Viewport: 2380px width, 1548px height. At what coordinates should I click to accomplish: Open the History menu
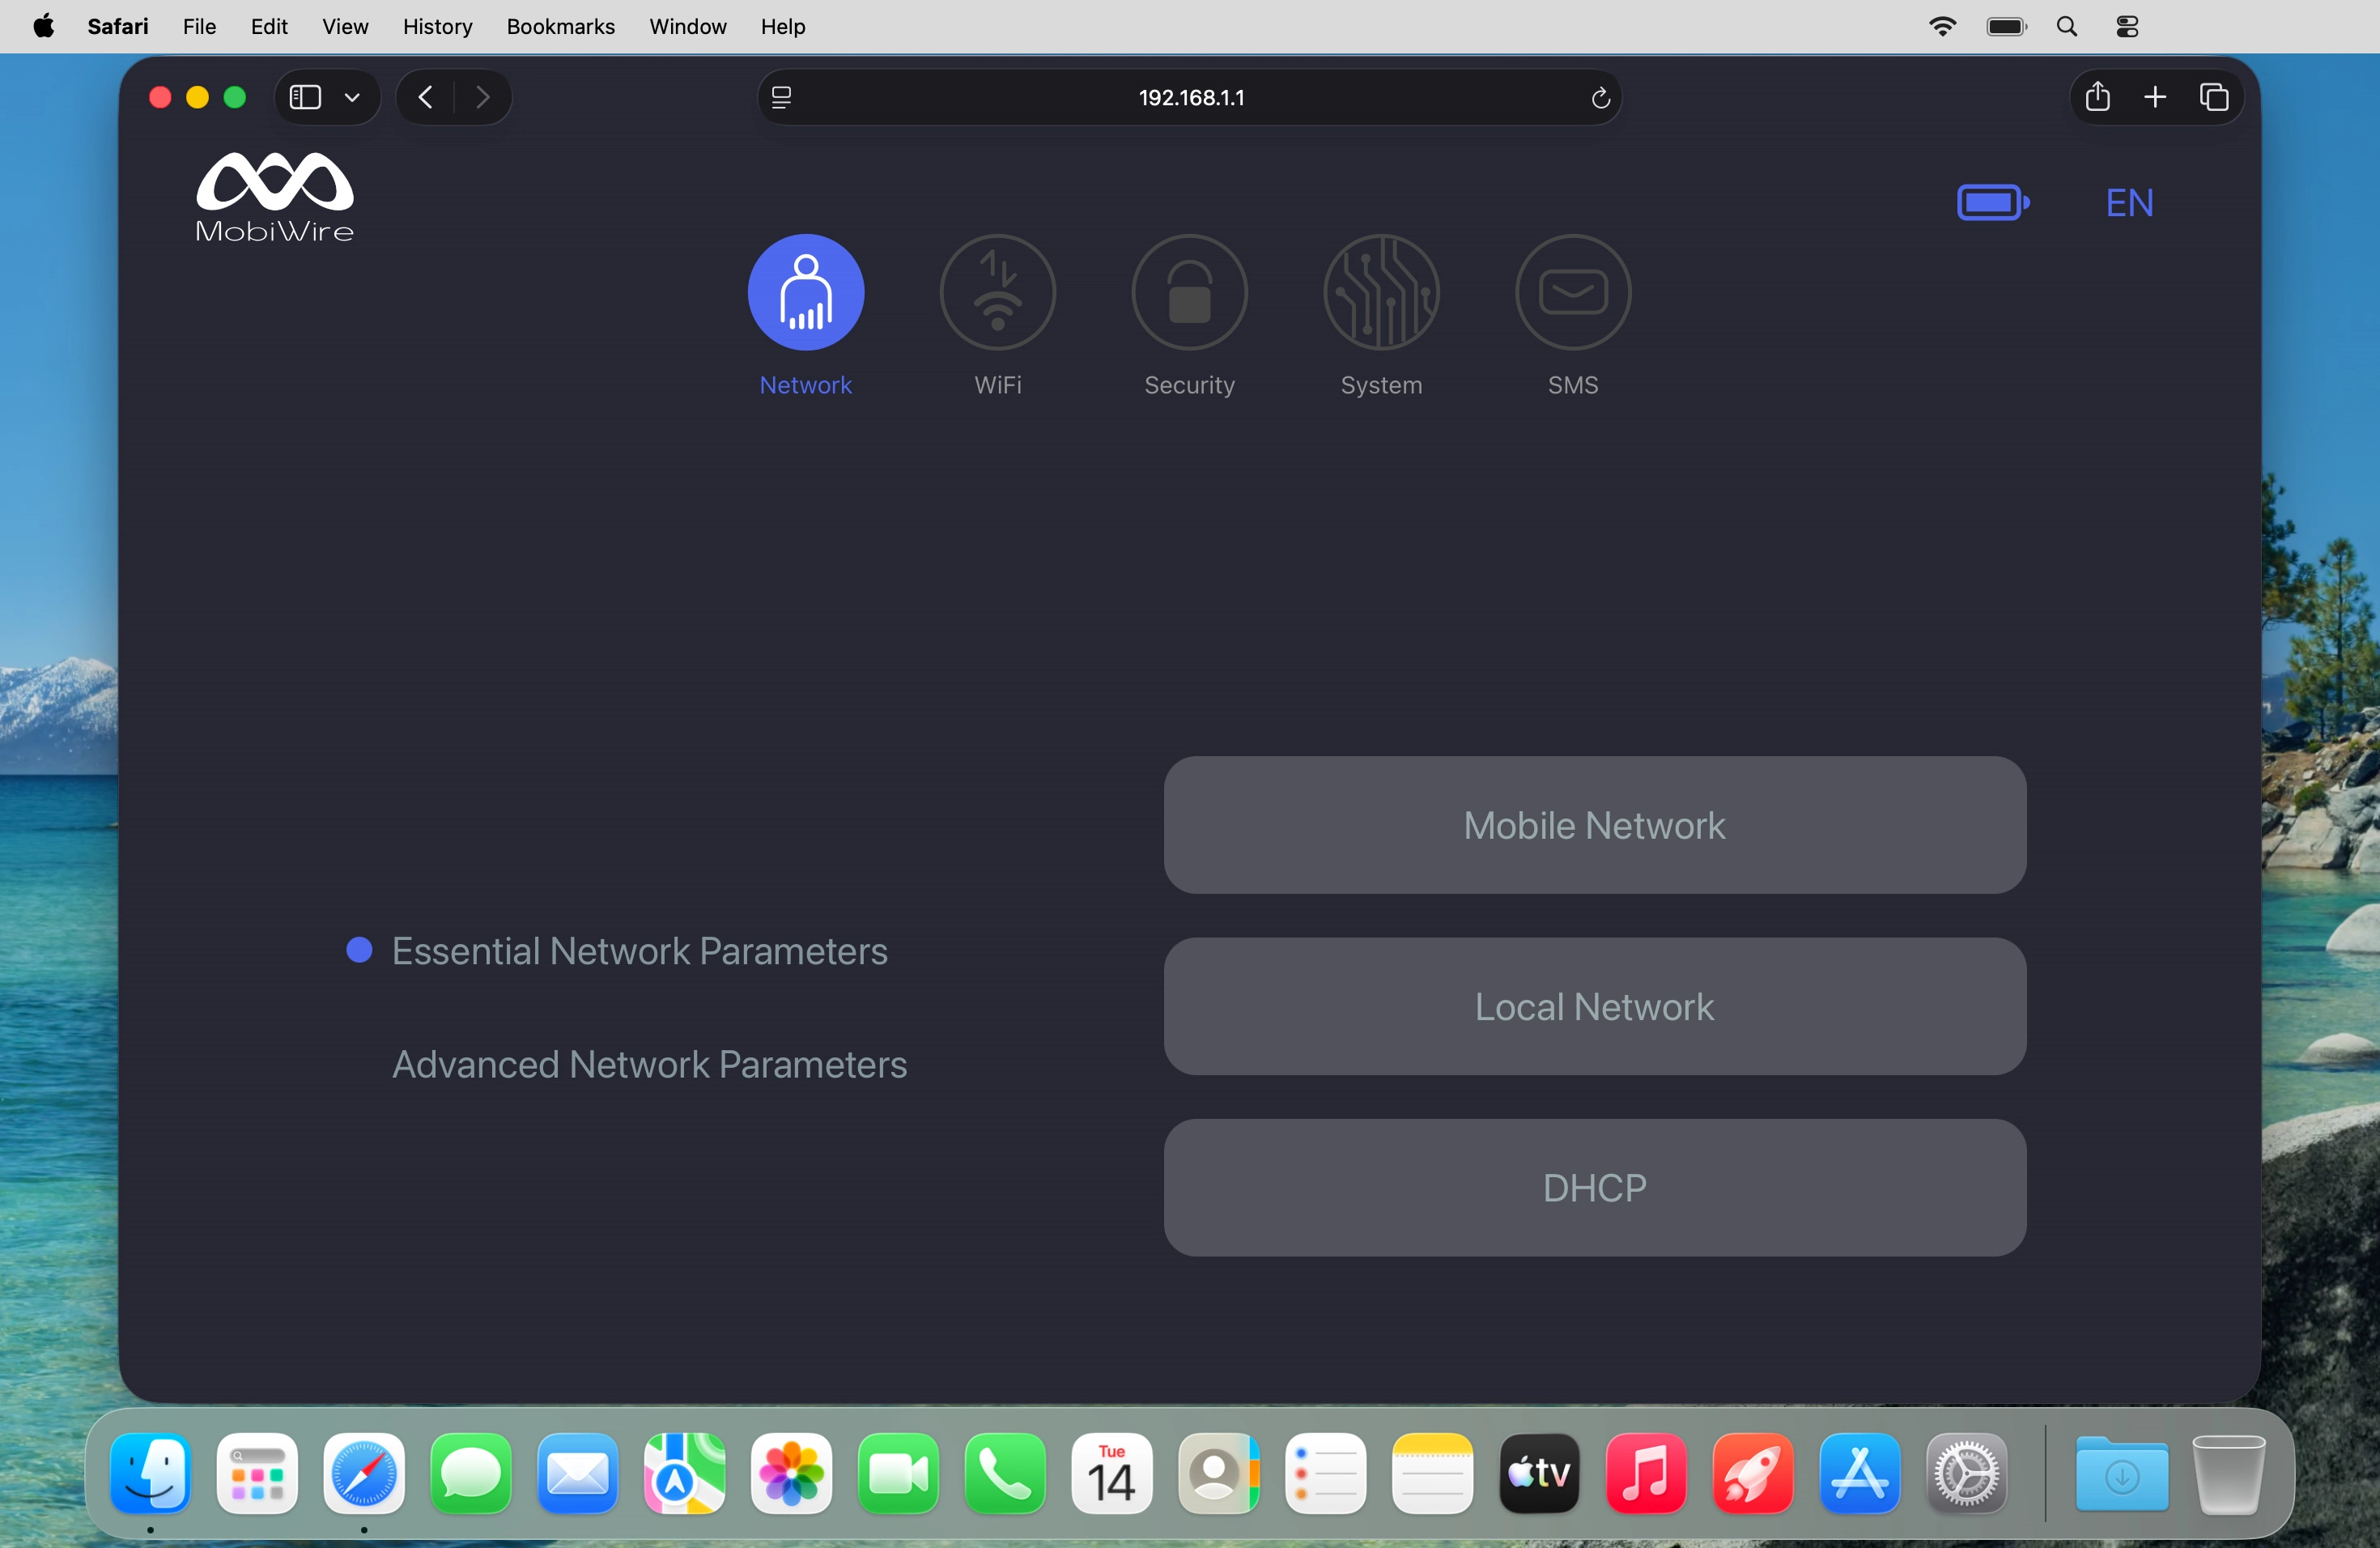point(437,26)
